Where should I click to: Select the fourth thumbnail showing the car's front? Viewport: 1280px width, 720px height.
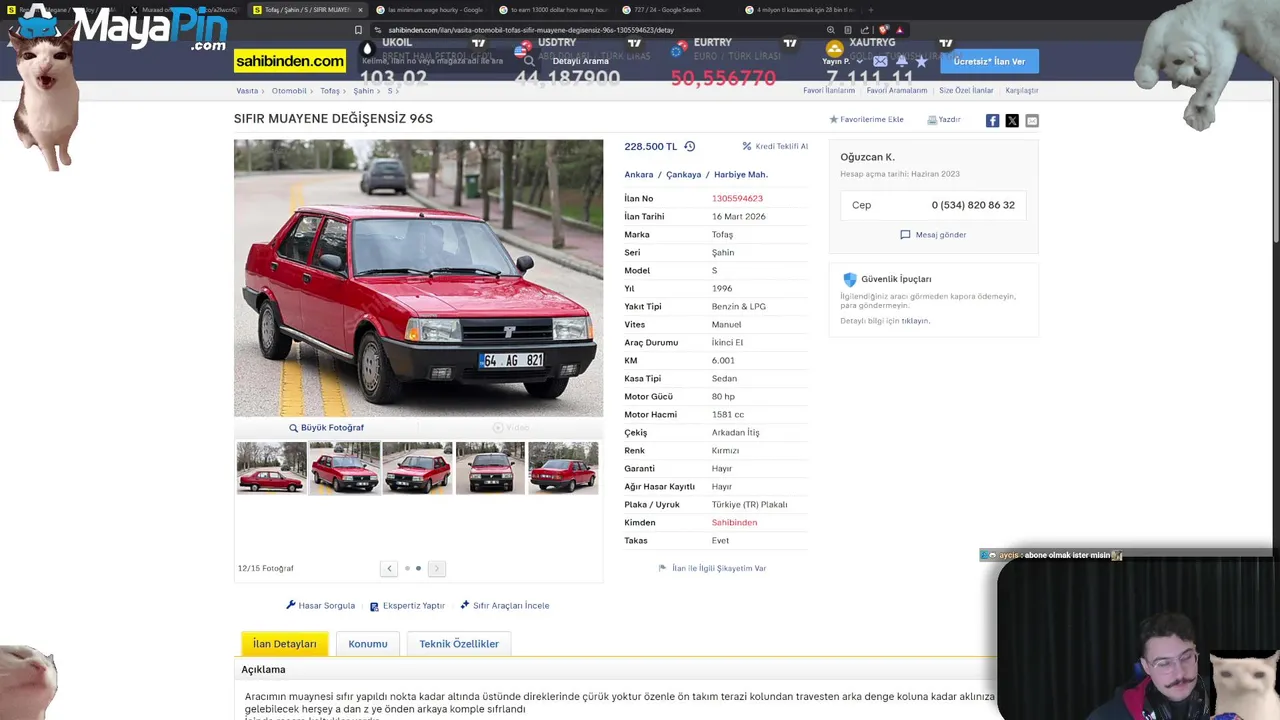tap(490, 468)
